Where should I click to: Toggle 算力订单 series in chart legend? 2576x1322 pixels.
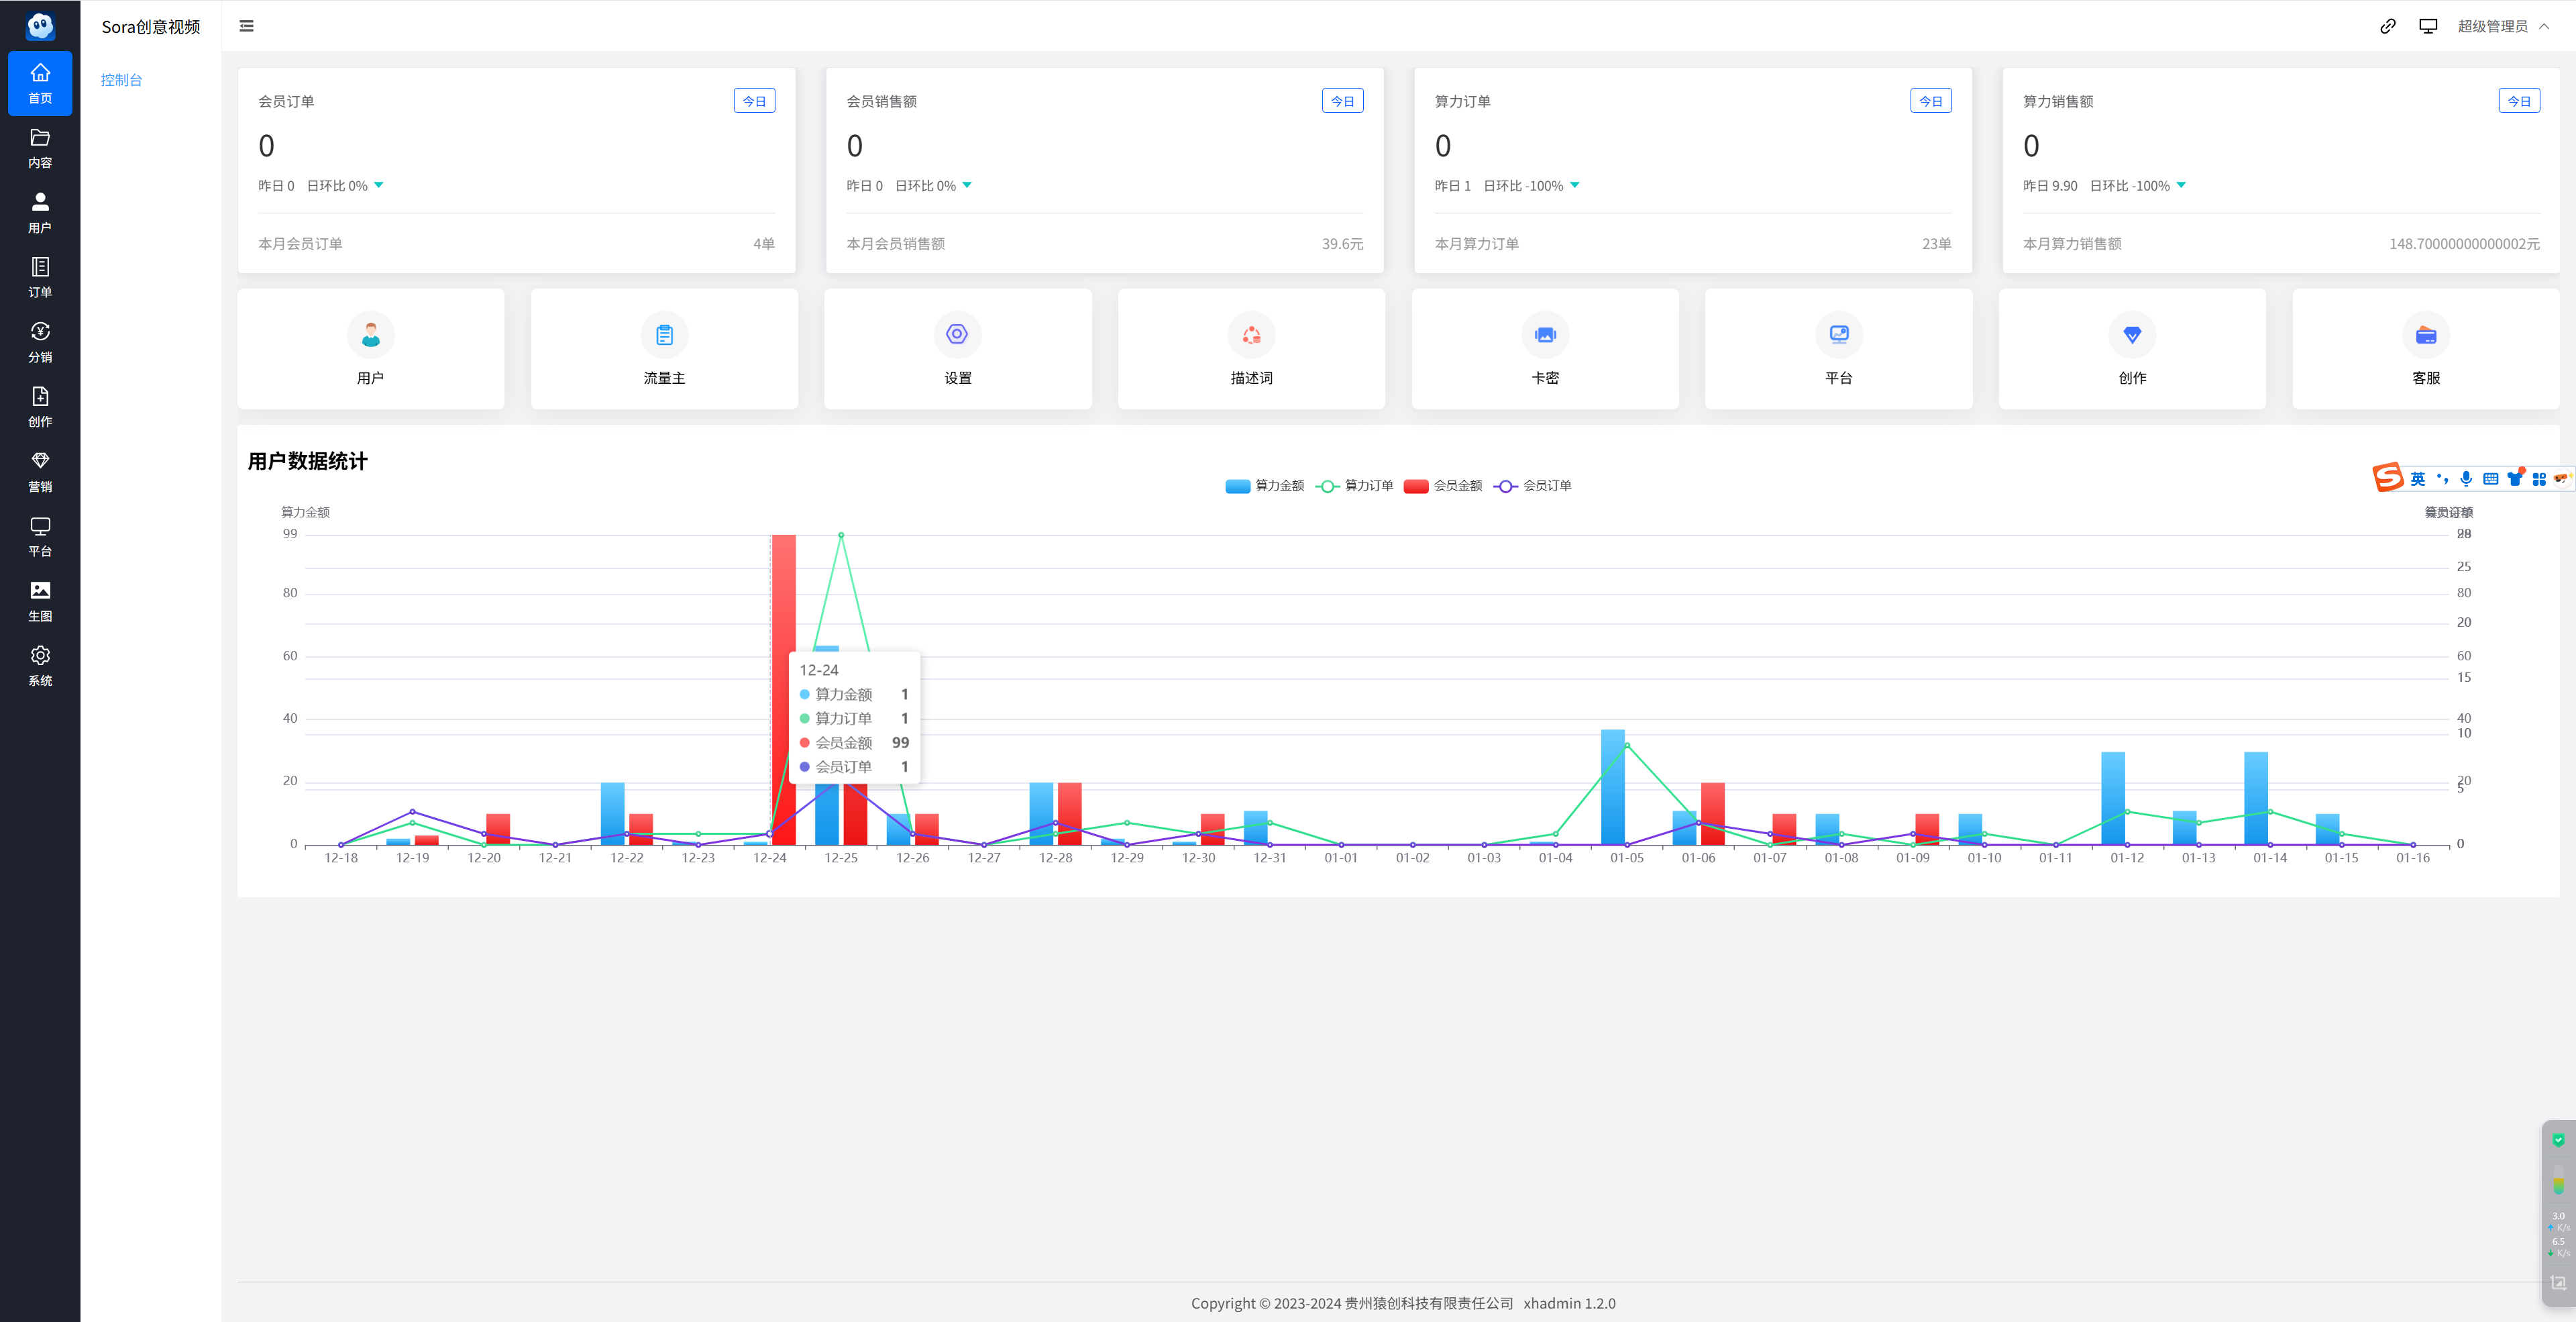click(x=1367, y=486)
